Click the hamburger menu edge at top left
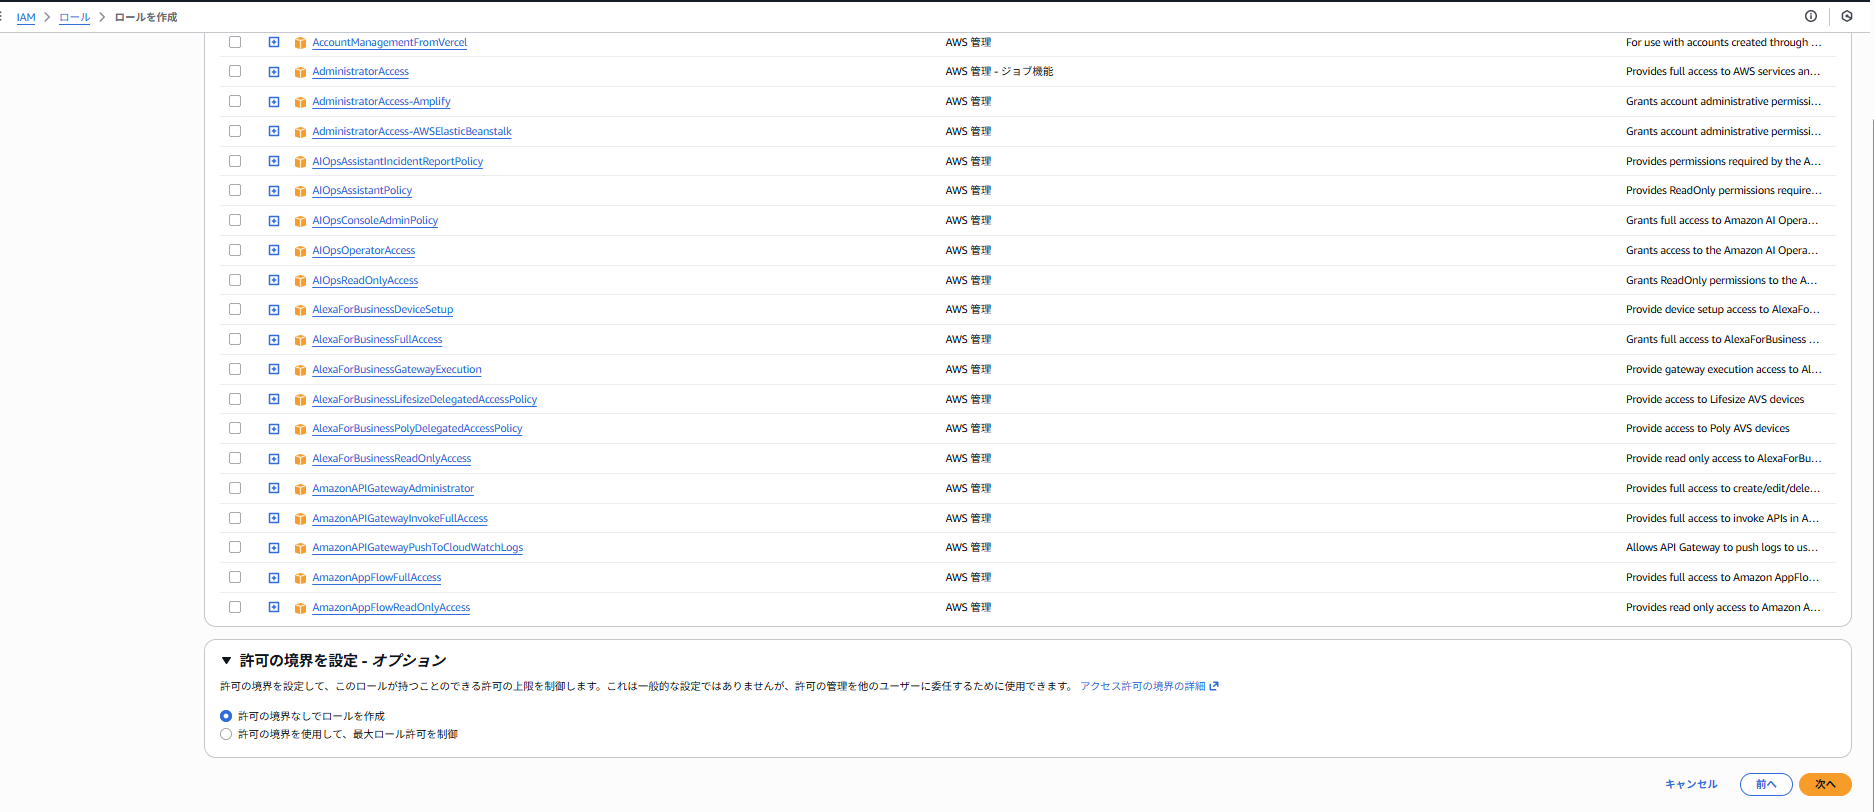 pos(2,17)
